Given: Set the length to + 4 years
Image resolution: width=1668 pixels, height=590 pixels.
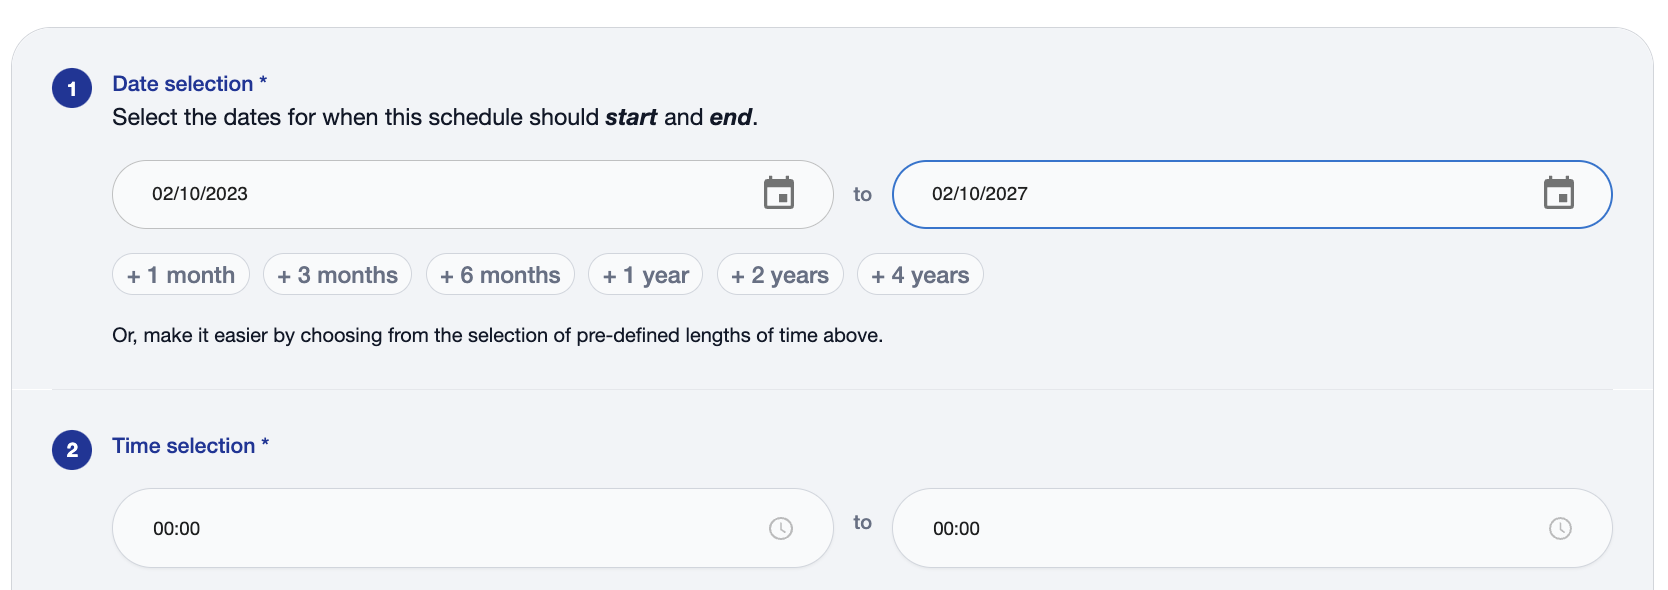Looking at the screenshot, I should 920,275.
